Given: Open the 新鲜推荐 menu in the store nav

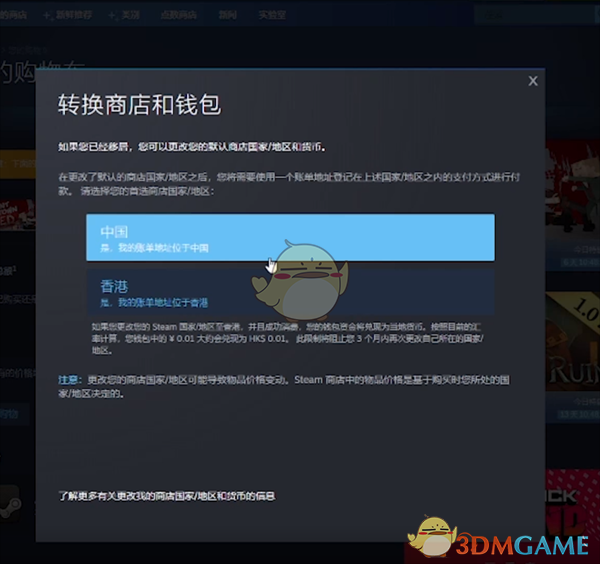Looking at the screenshot, I should [x=69, y=15].
